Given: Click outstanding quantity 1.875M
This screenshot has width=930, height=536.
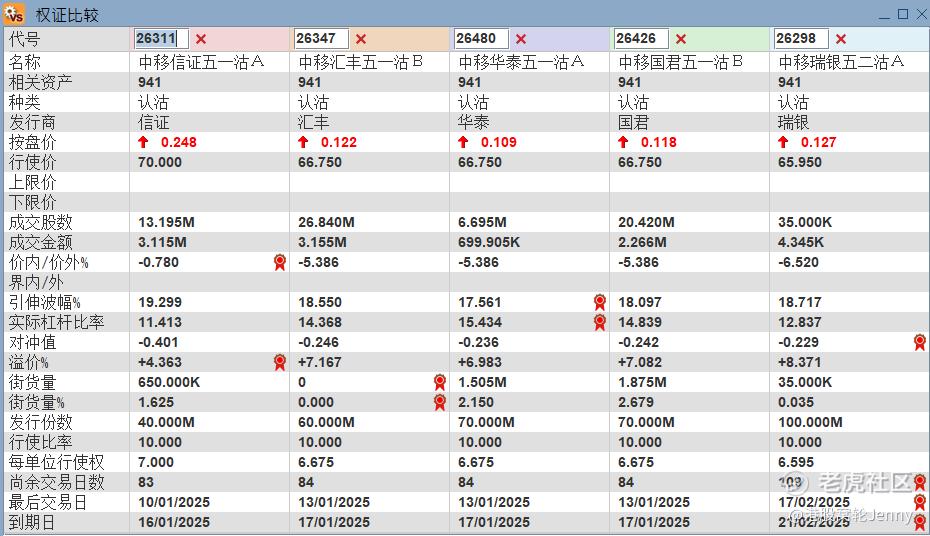Looking at the screenshot, I should pyautogui.click(x=642, y=382).
